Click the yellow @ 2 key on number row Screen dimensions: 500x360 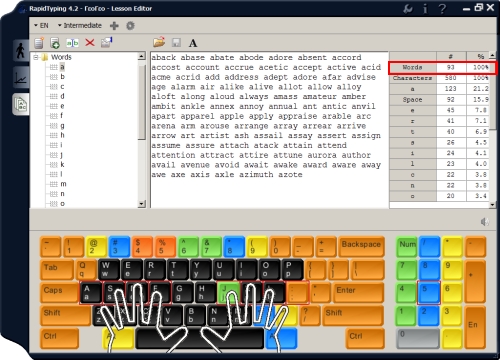(x=96, y=247)
